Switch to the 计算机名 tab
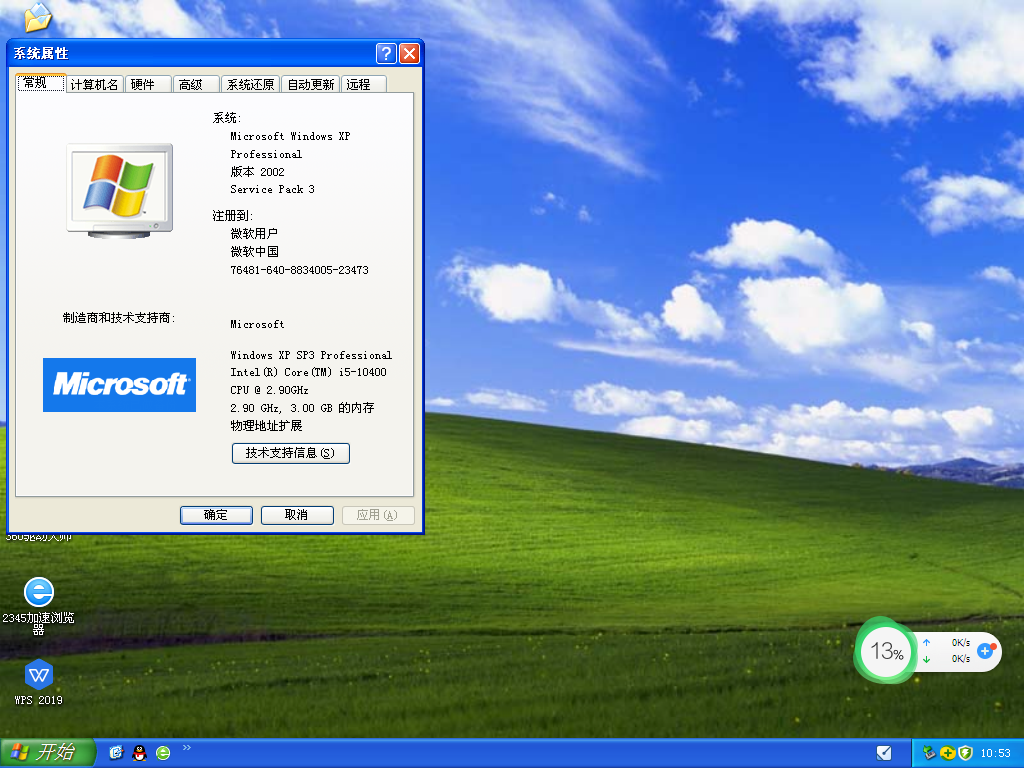1024x768 pixels. [95, 84]
